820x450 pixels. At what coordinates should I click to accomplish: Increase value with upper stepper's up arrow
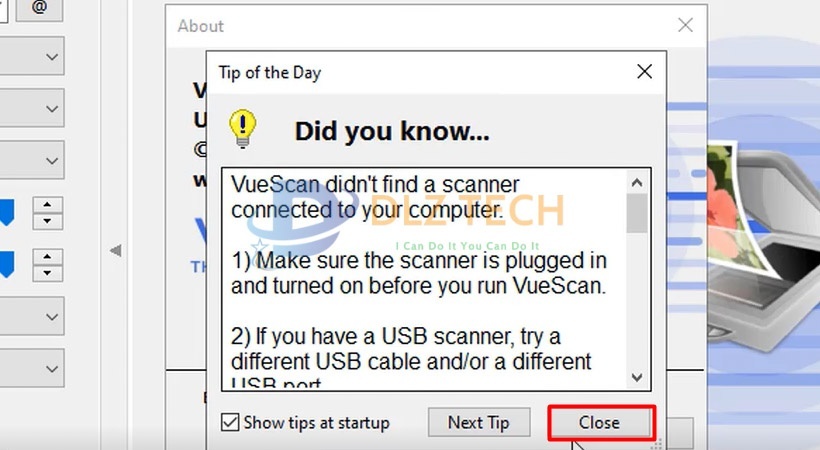[x=48, y=205]
